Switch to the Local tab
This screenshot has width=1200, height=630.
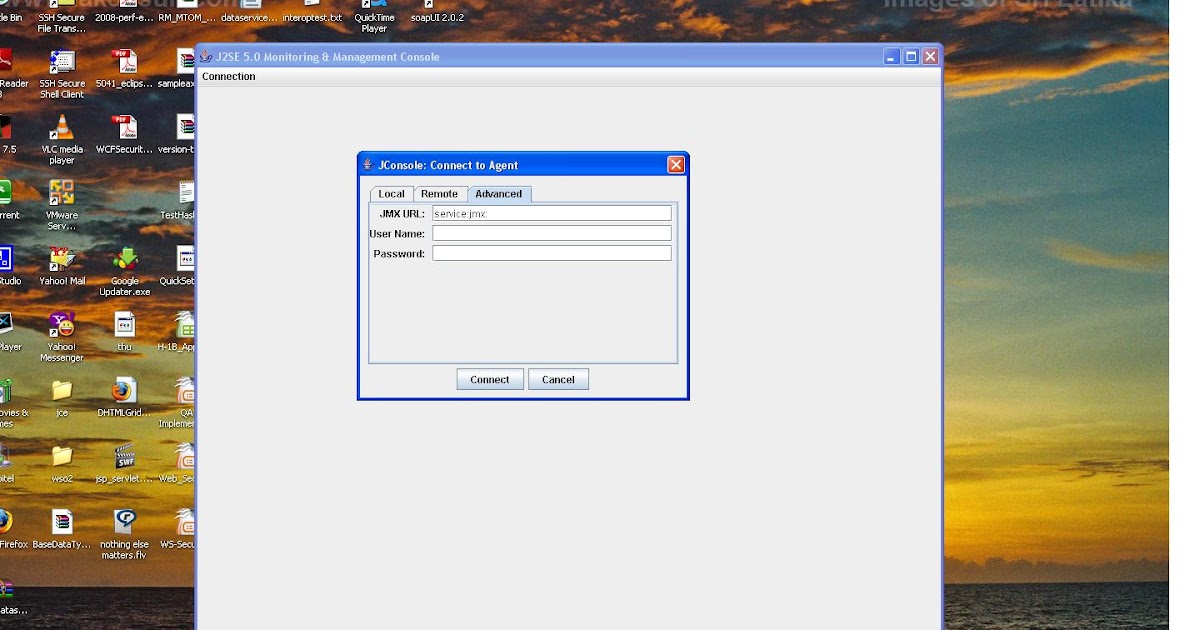pyautogui.click(x=391, y=194)
